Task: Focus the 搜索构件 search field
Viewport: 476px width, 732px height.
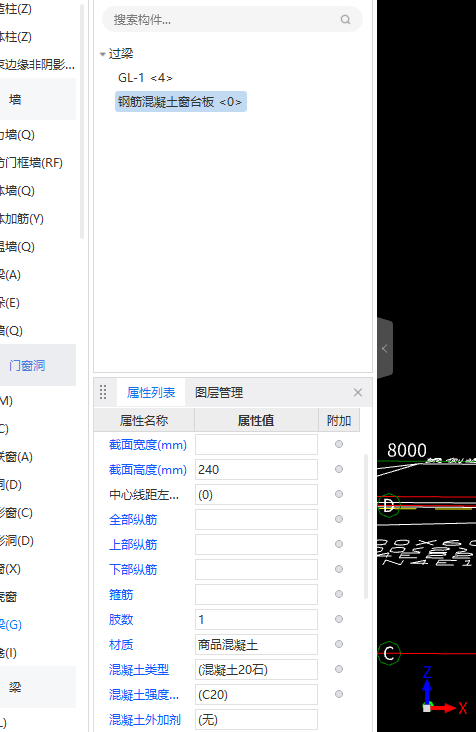Action: click(232, 20)
